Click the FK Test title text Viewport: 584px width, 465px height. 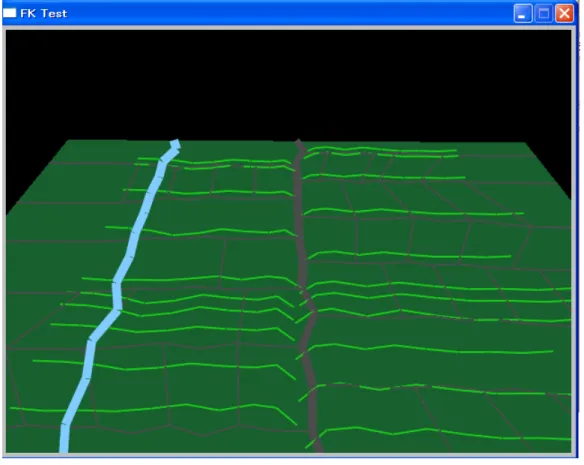coord(44,13)
